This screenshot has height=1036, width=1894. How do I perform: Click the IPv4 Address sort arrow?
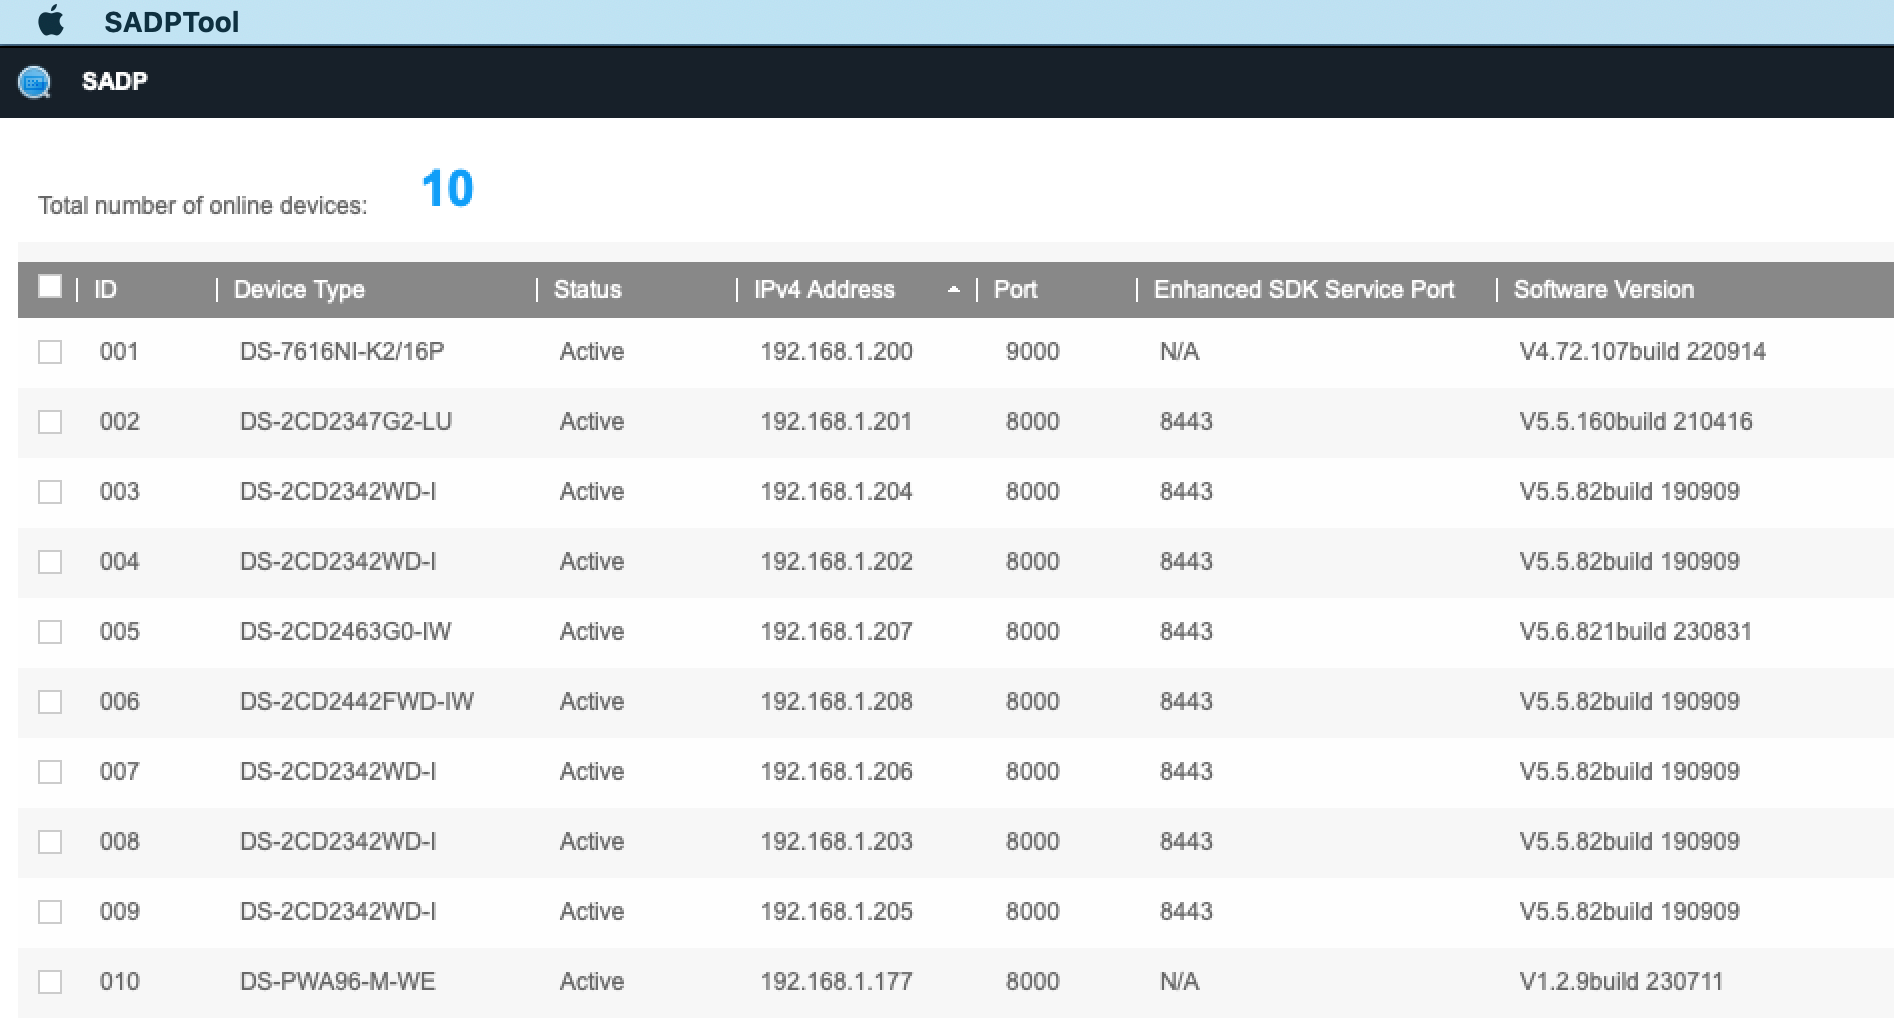[953, 290]
